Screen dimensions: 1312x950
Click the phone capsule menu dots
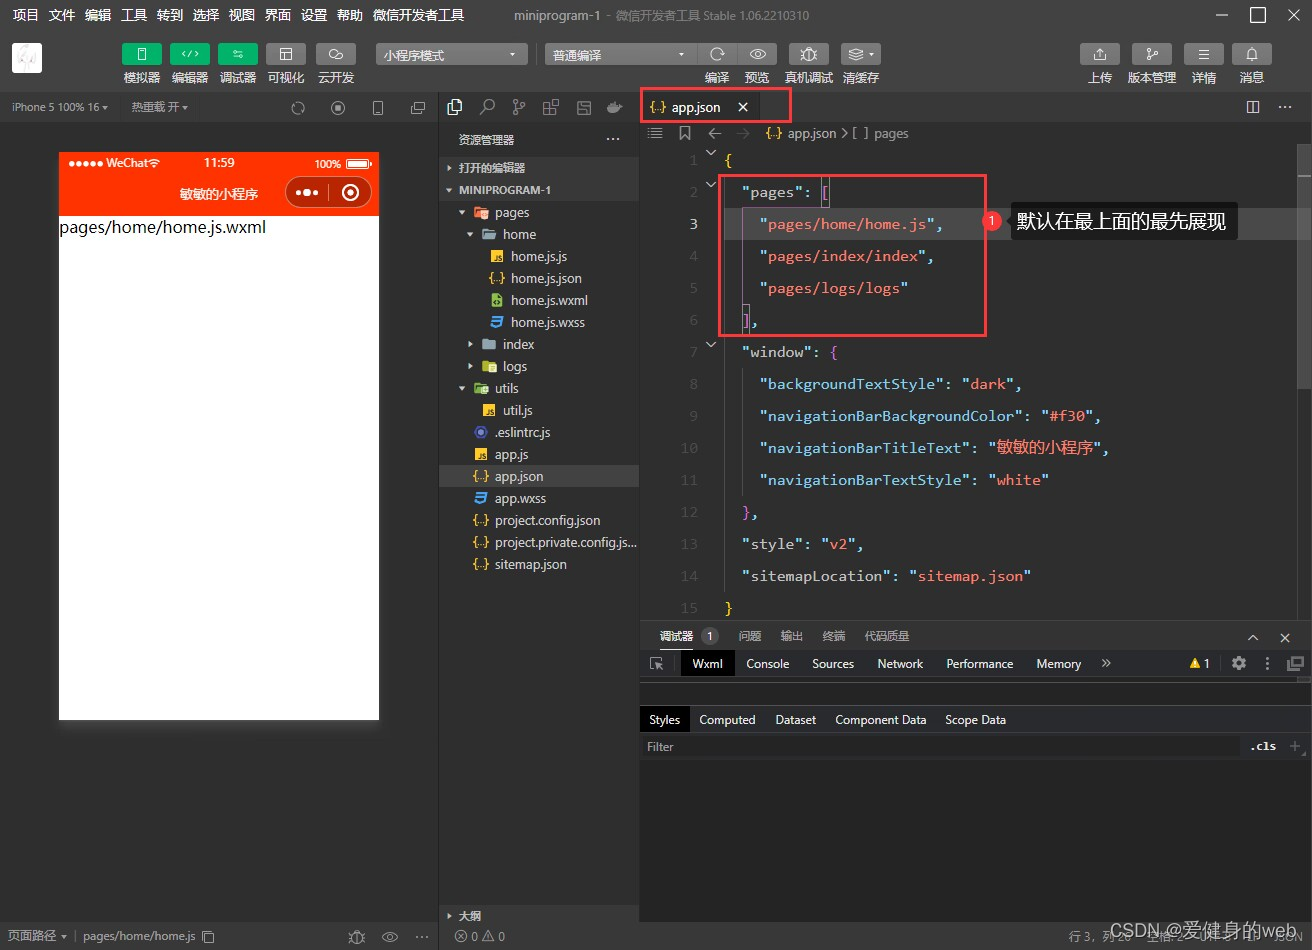(307, 192)
